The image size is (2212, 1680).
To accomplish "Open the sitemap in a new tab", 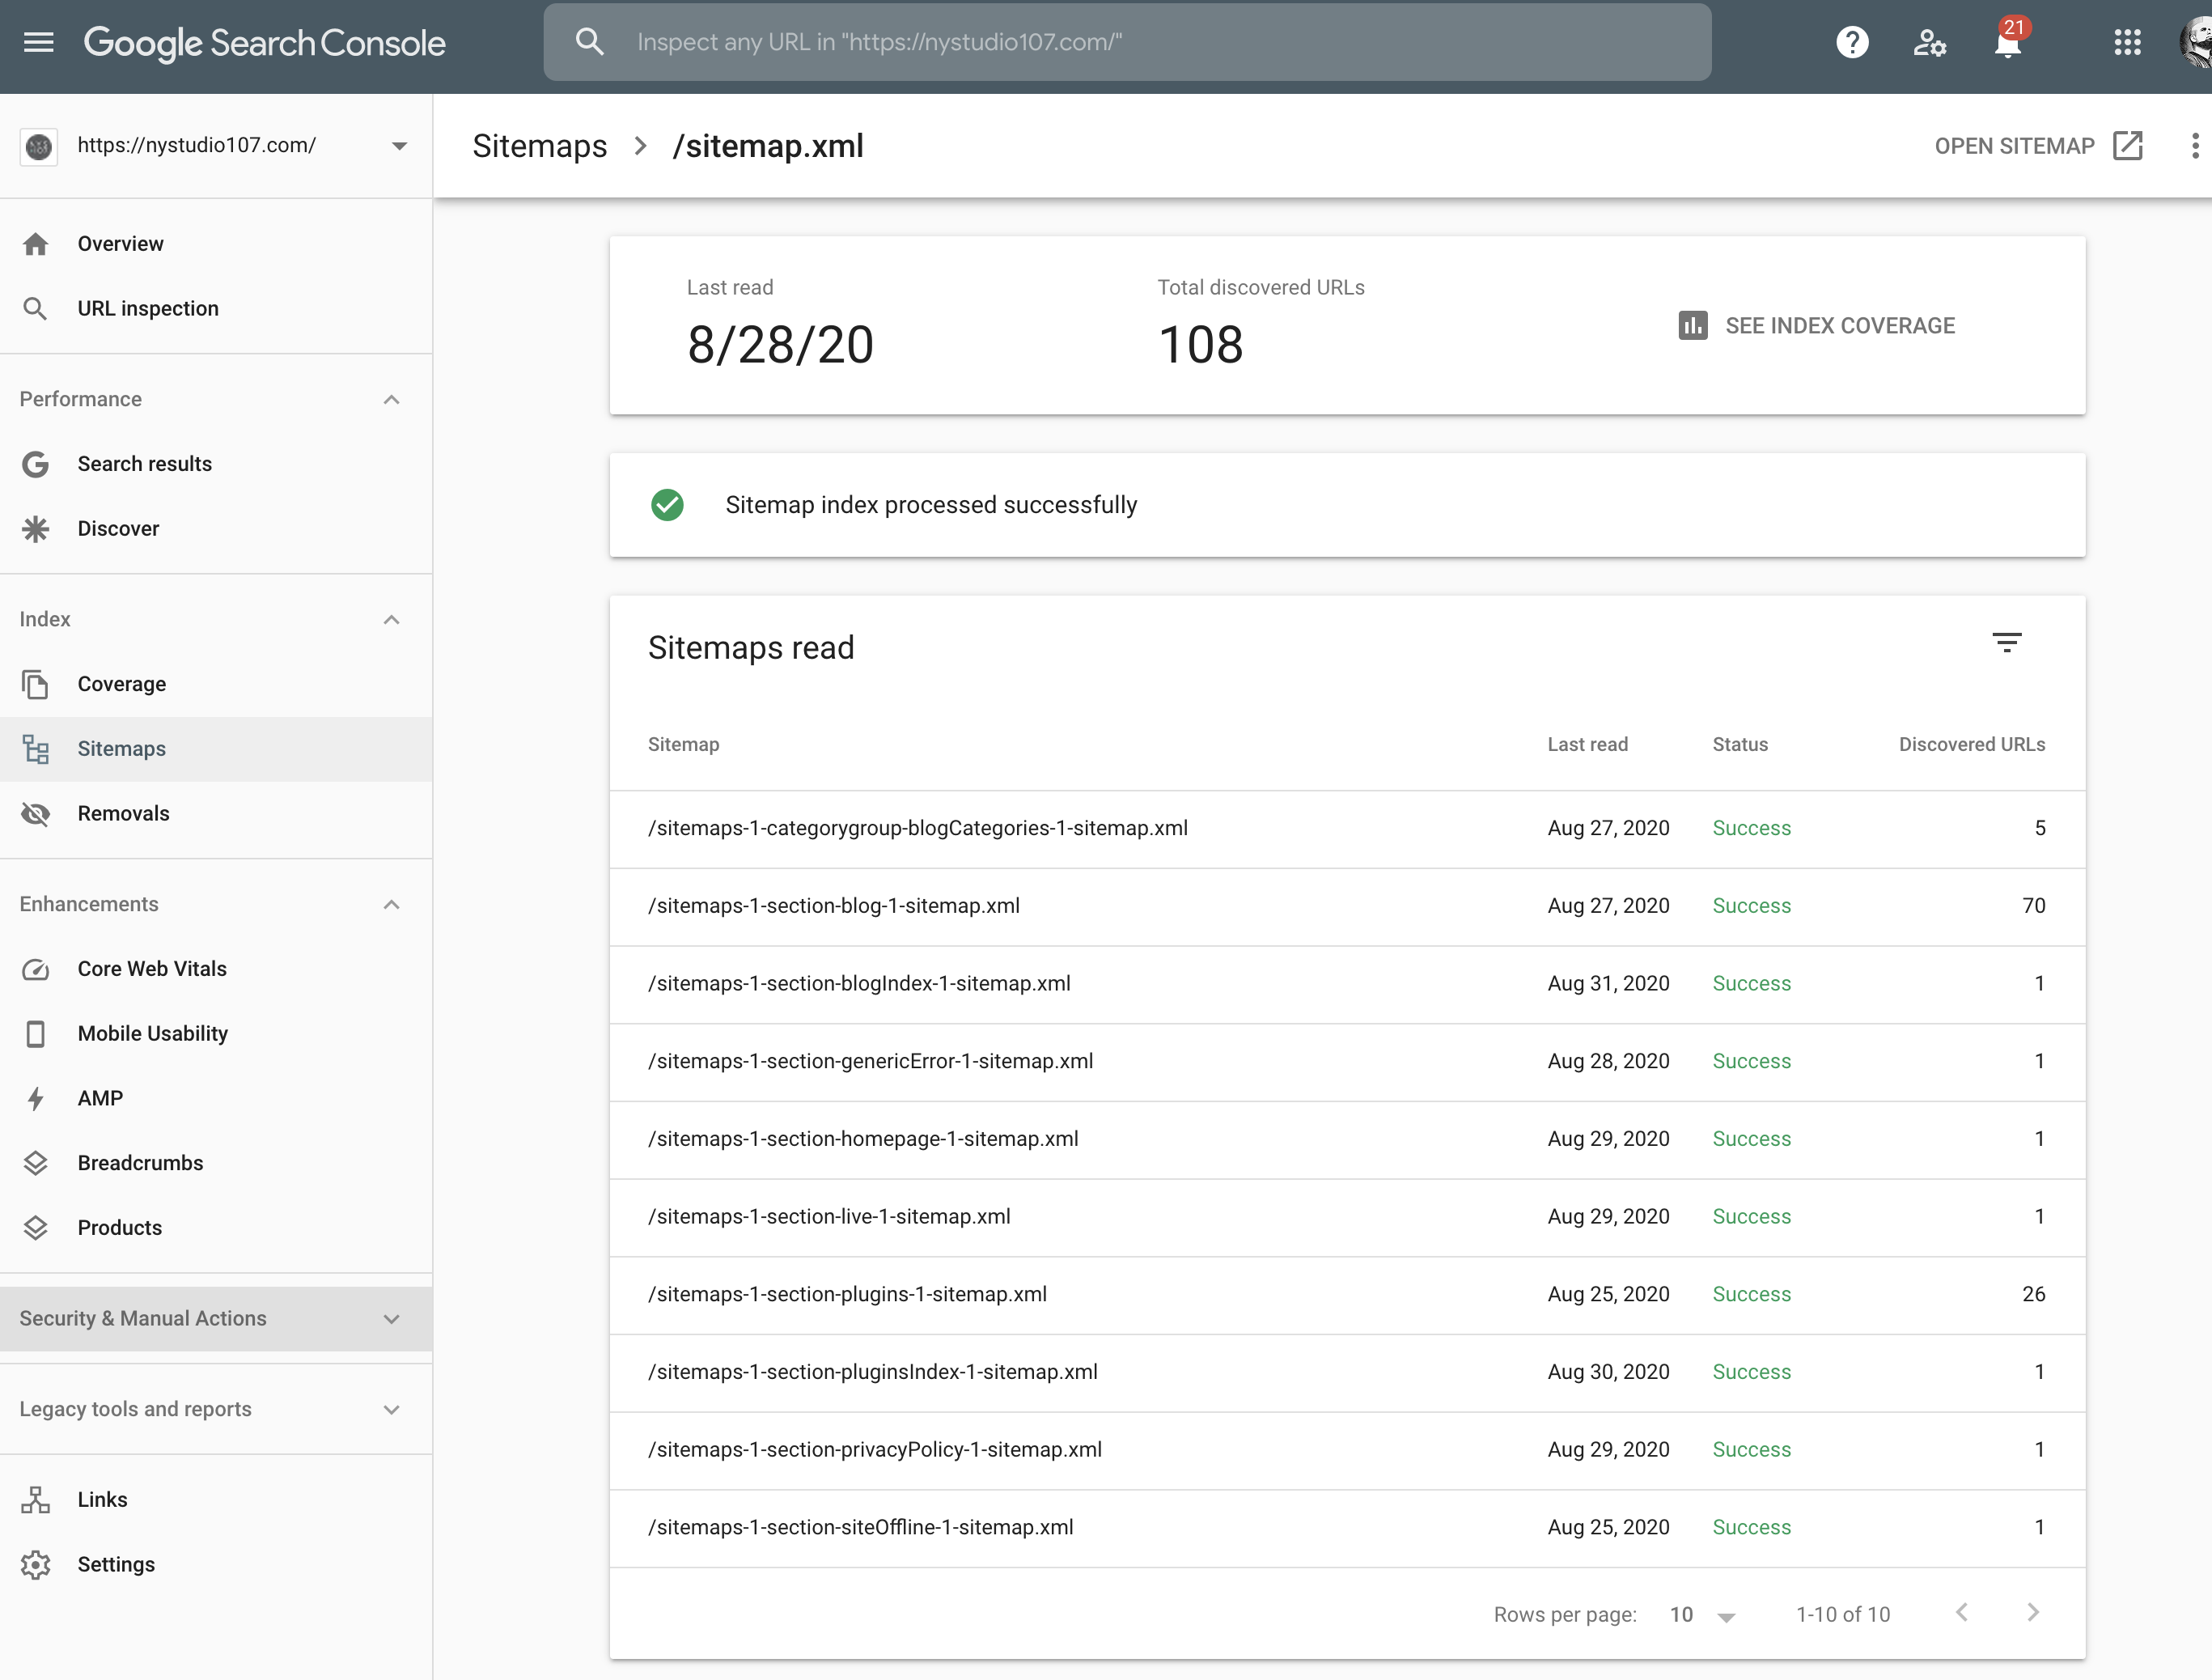I will coord(2036,146).
